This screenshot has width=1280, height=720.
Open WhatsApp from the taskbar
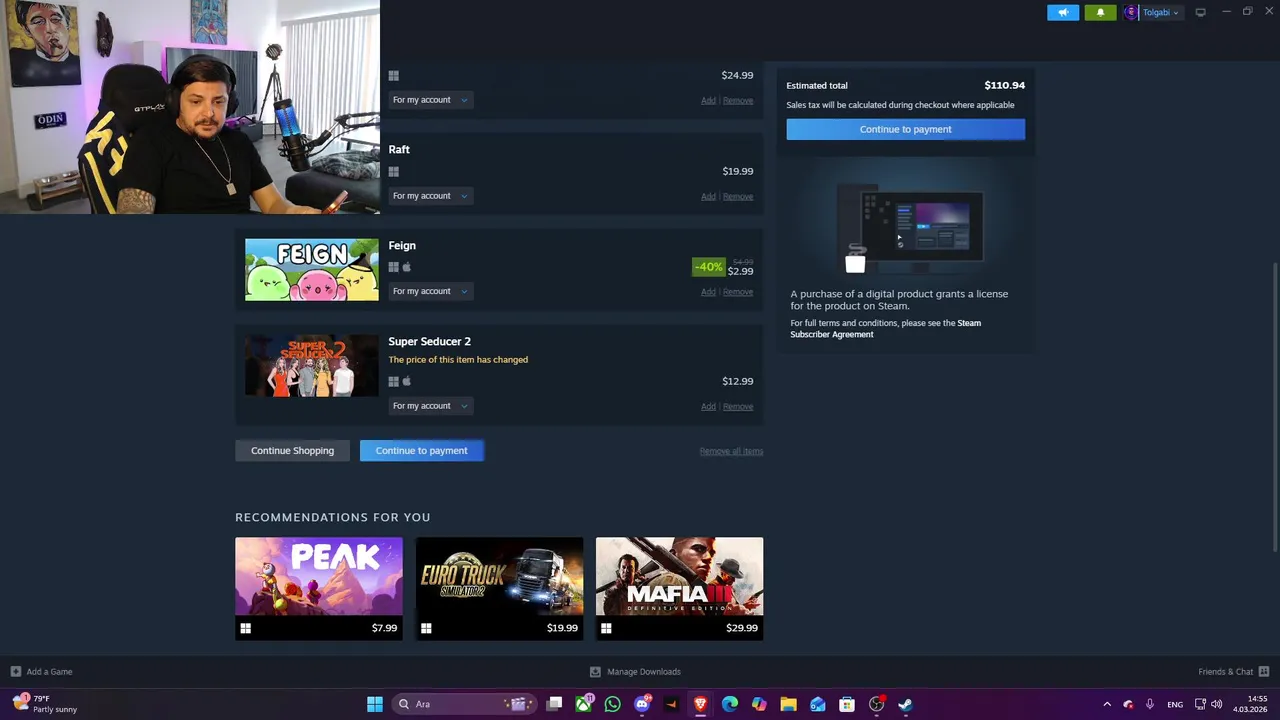(x=612, y=704)
